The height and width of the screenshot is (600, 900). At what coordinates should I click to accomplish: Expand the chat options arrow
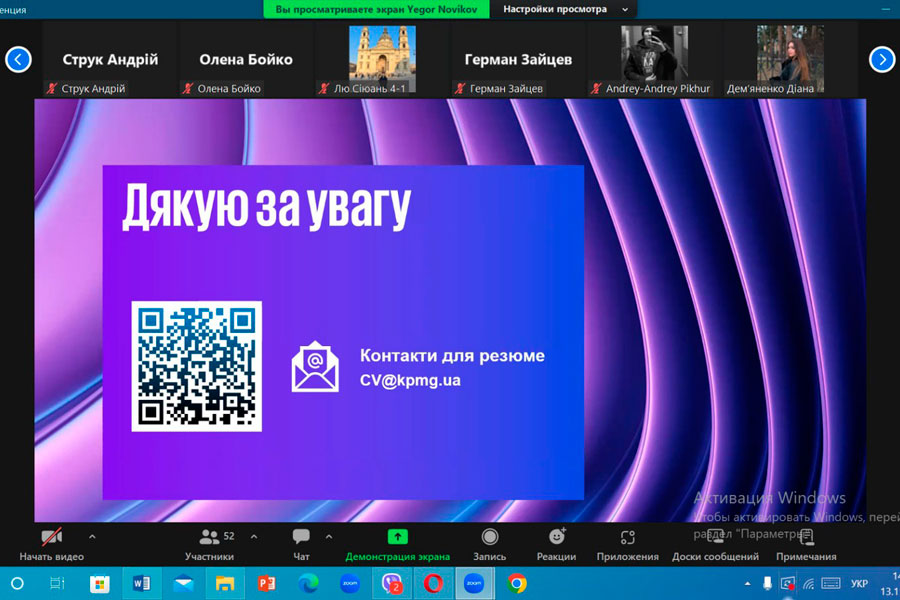tap(329, 536)
